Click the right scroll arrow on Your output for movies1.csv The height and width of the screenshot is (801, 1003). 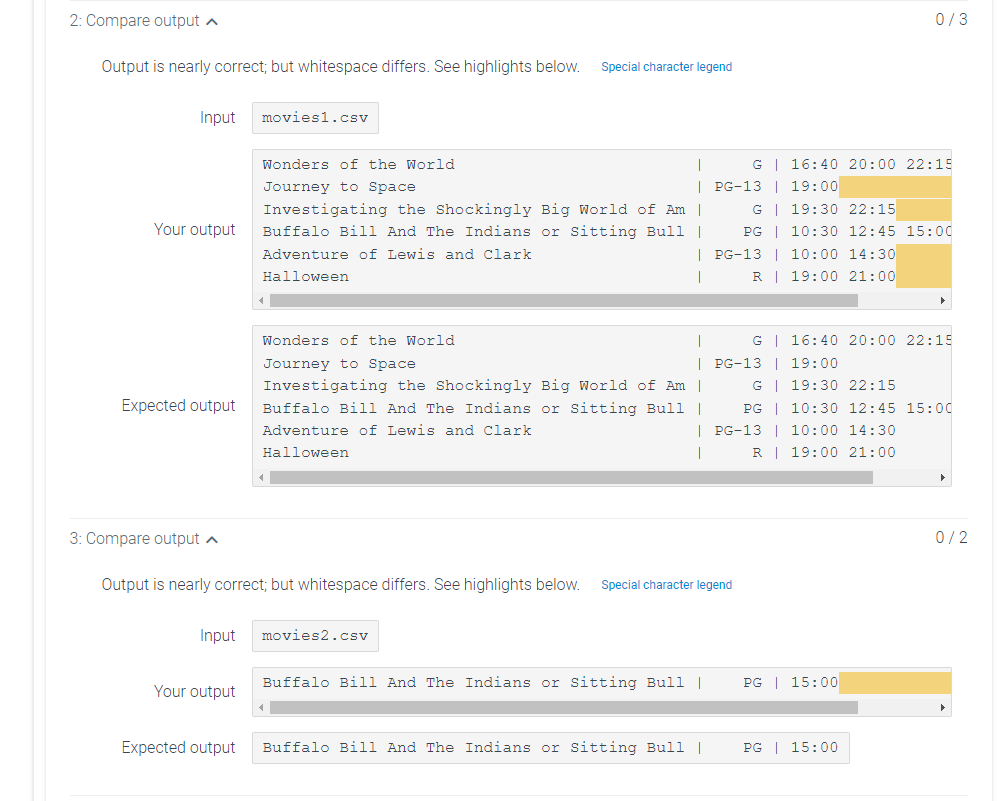(940, 299)
